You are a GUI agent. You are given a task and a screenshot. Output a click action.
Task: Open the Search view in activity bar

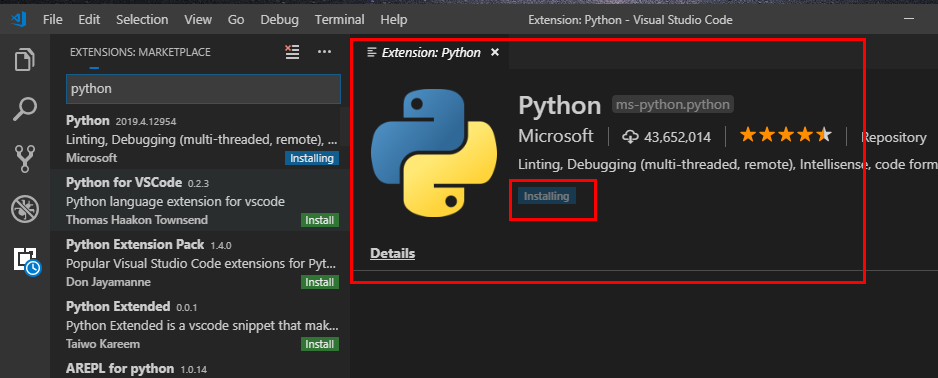click(25, 110)
